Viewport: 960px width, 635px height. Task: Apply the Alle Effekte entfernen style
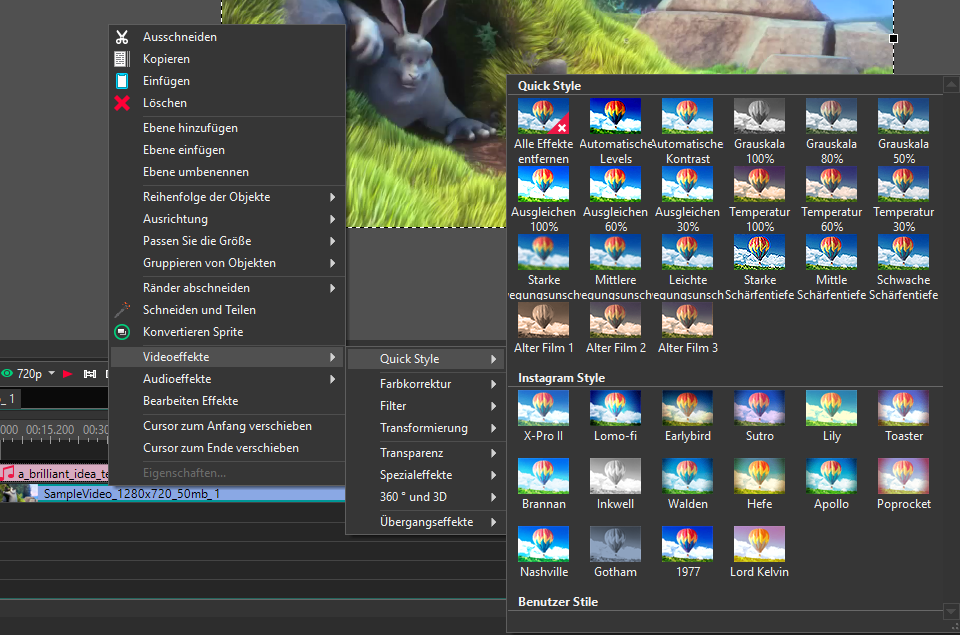tap(543, 116)
